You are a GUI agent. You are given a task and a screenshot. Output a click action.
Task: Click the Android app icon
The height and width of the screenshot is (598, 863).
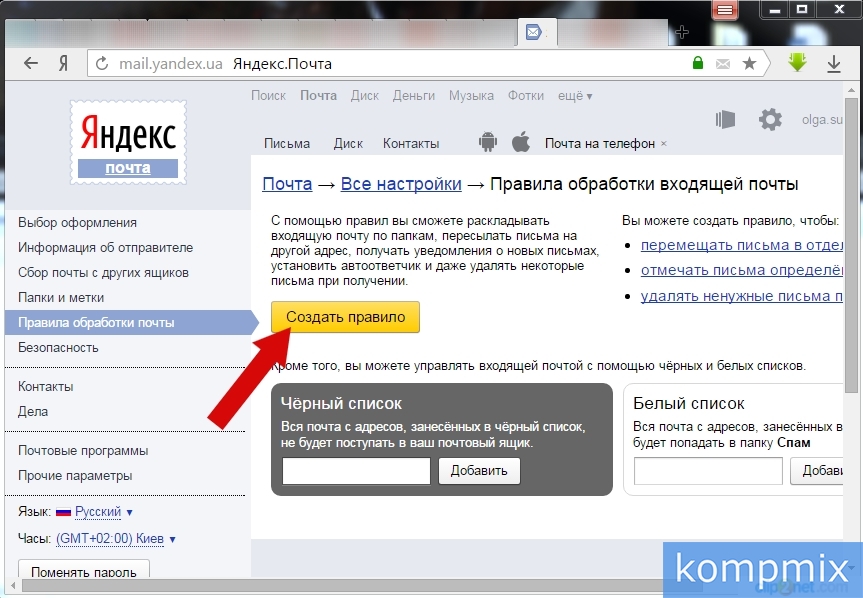[488, 142]
